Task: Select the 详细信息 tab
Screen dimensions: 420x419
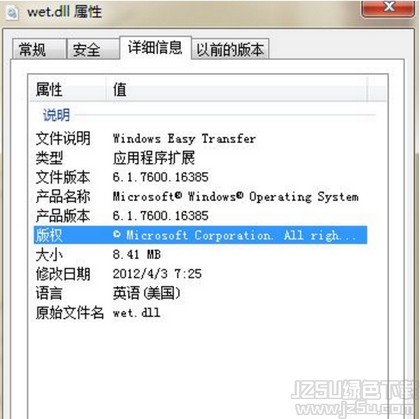Action: point(155,47)
